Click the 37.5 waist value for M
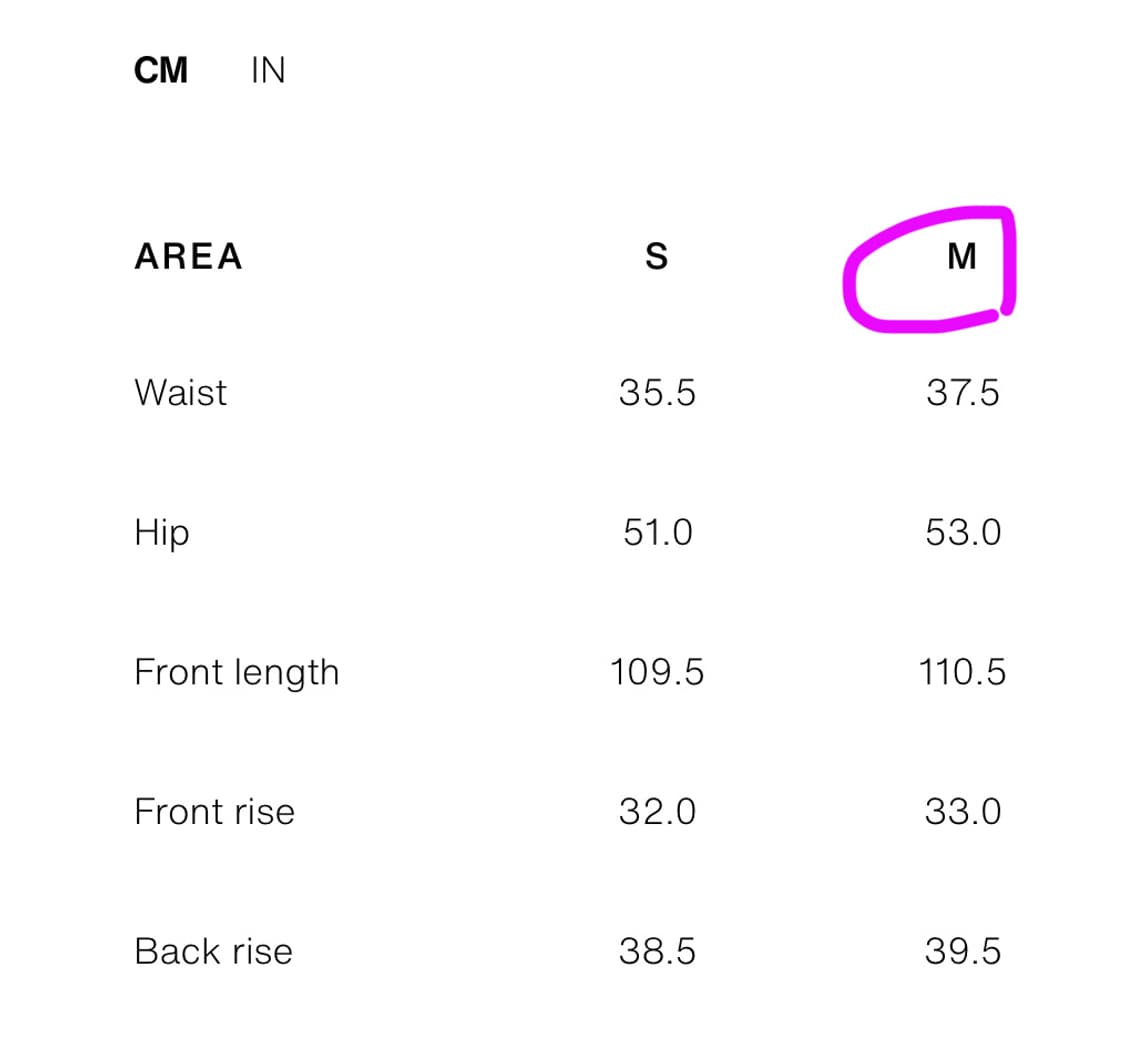Image resolution: width=1125 pixels, height=1046 pixels. pyautogui.click(x=962, y=392)
